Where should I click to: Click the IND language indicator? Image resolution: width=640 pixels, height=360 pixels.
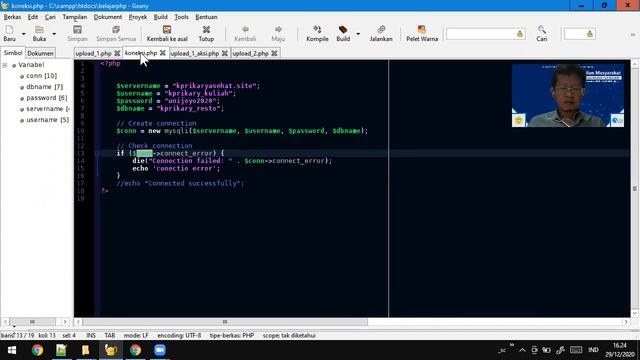point(593,350)
